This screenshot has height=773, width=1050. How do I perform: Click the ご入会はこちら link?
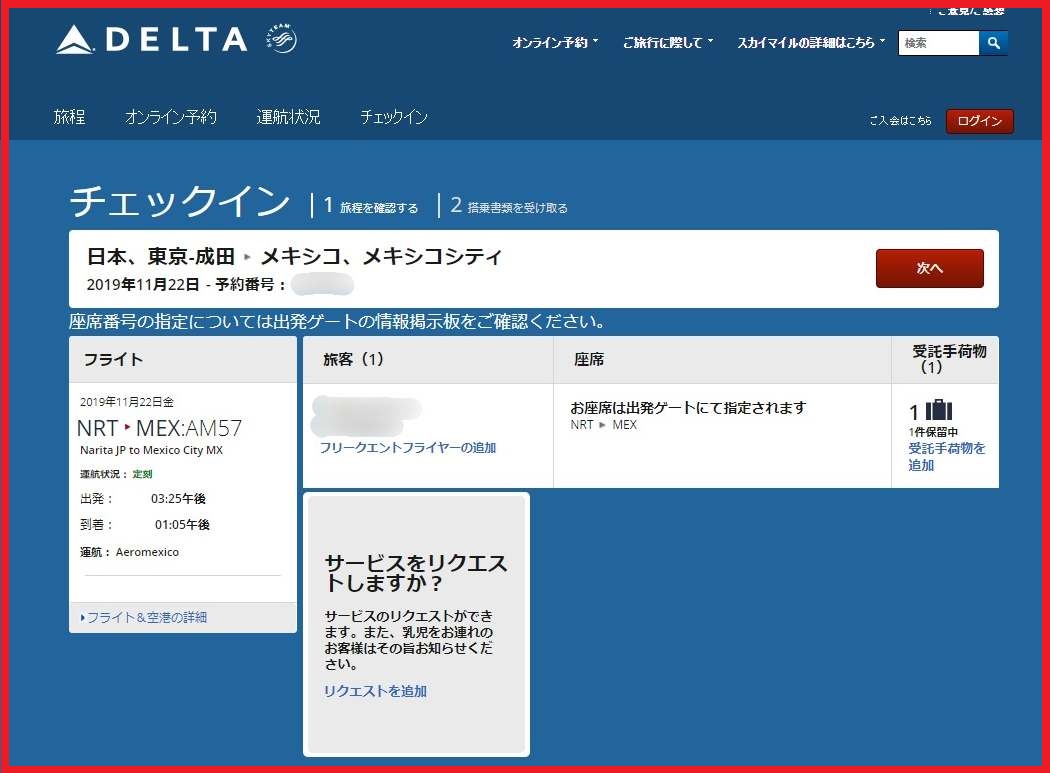click(x=900, y=121)
